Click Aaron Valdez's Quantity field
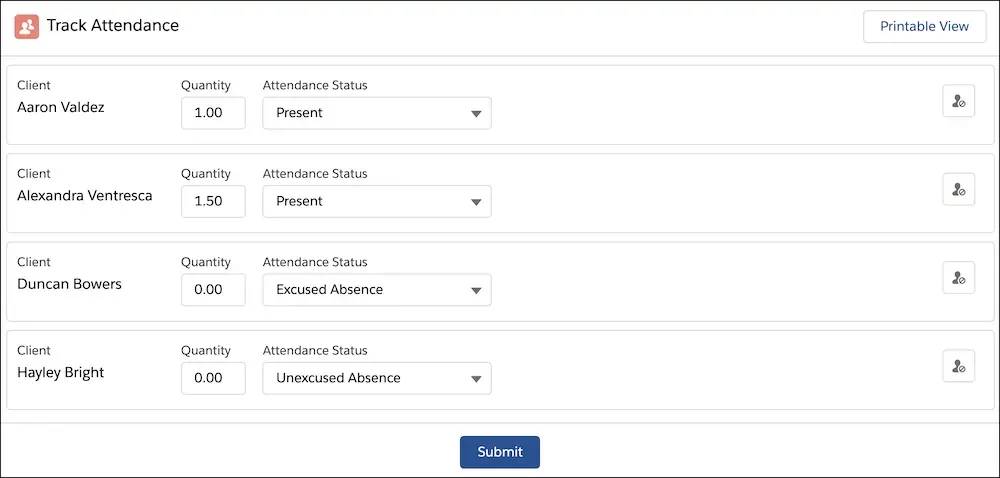 (213, 113)
